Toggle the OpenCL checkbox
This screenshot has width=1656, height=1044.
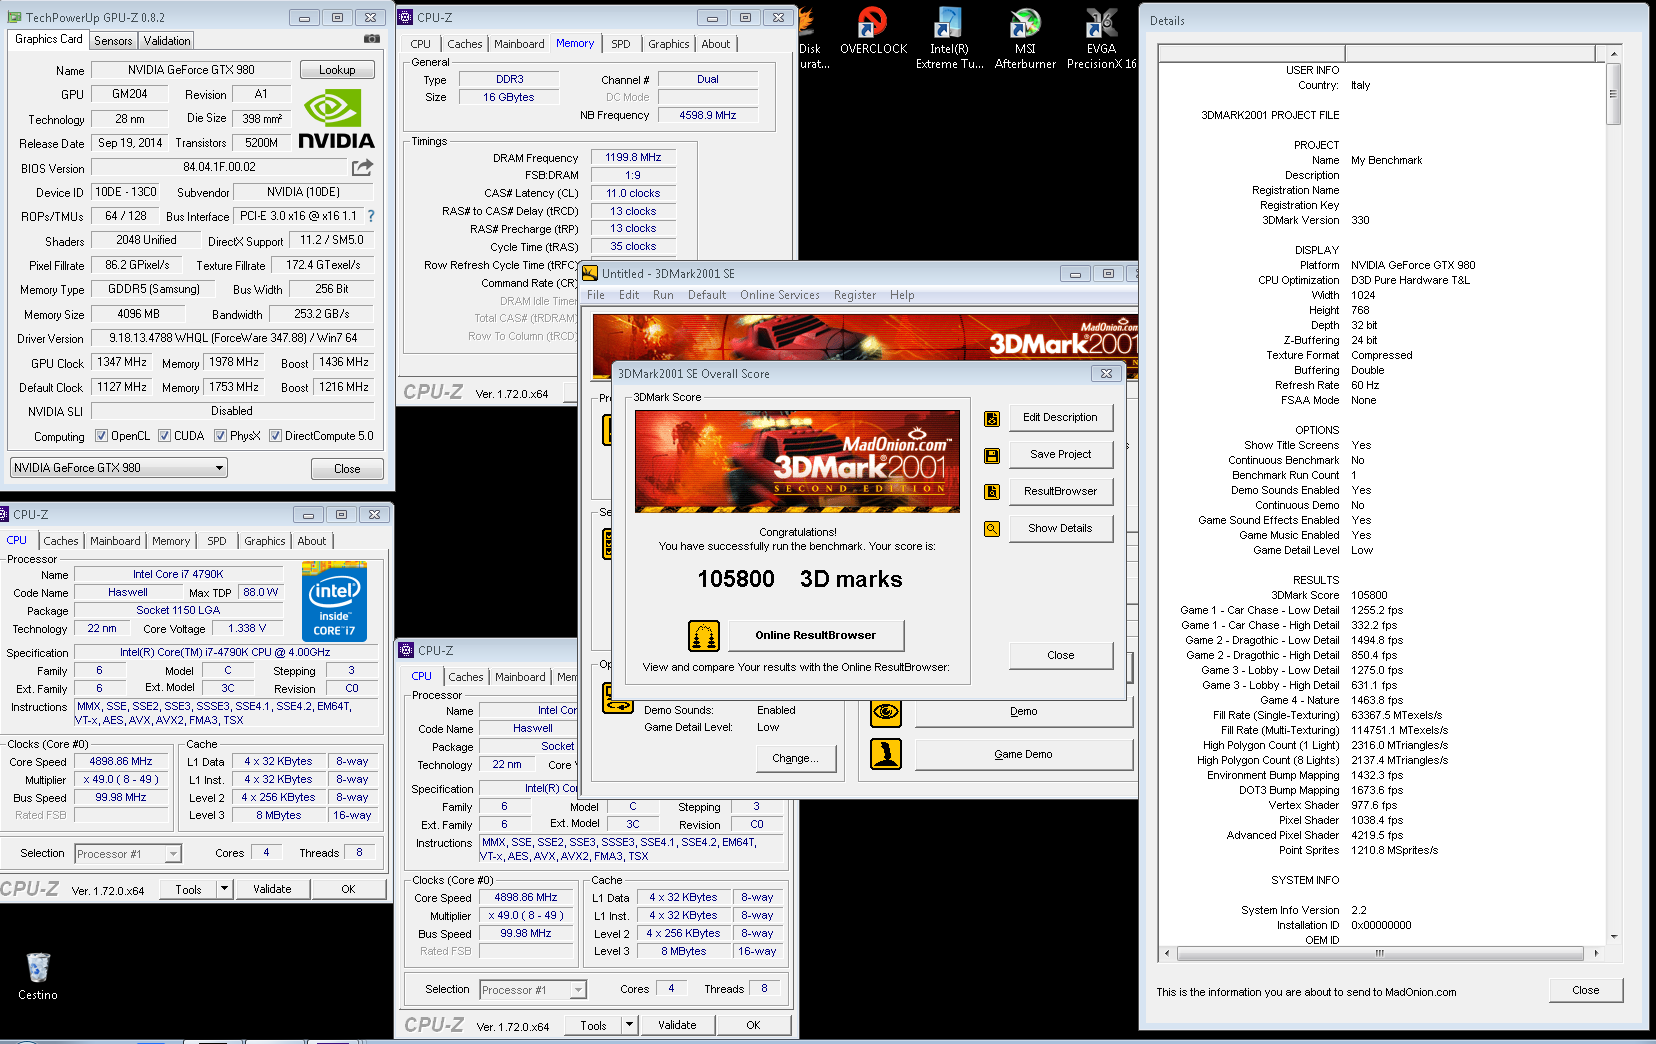(x=101, y=436)
